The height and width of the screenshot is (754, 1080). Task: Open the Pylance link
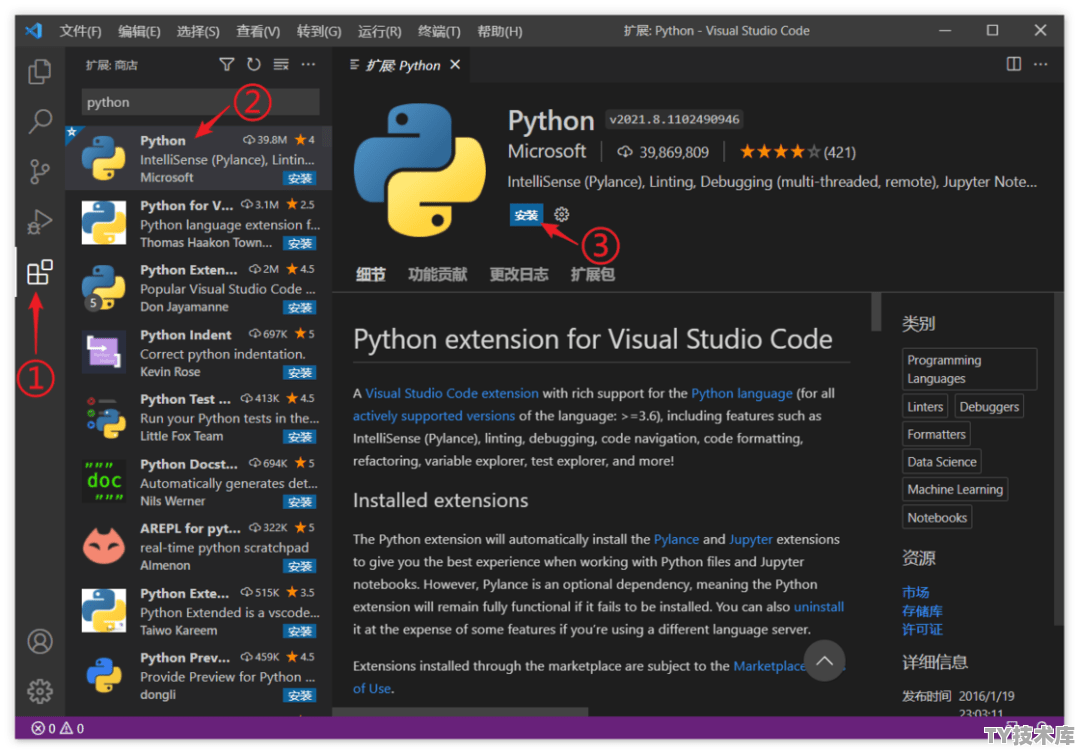(676, 539)
